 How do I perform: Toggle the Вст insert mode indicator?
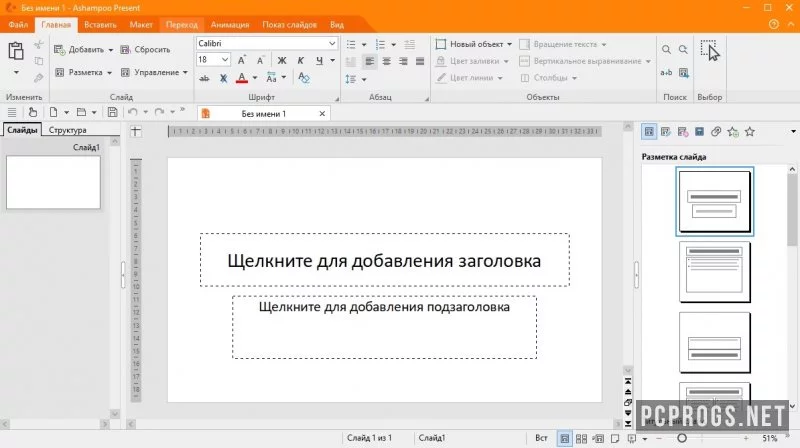(541, 438)
